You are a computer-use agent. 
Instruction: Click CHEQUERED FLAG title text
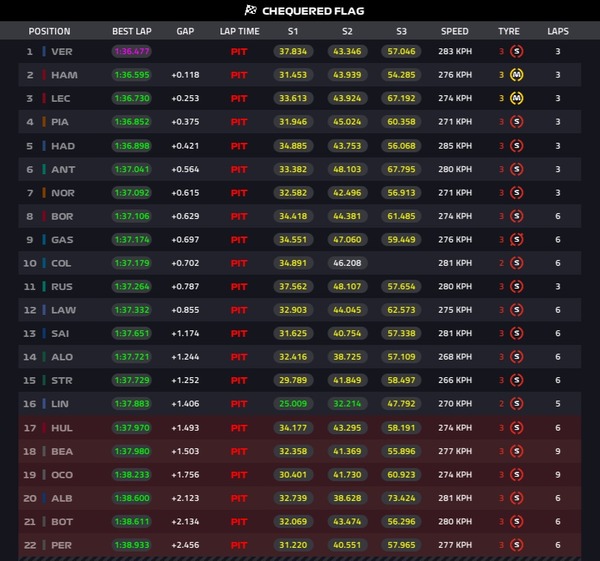(313, 11)
